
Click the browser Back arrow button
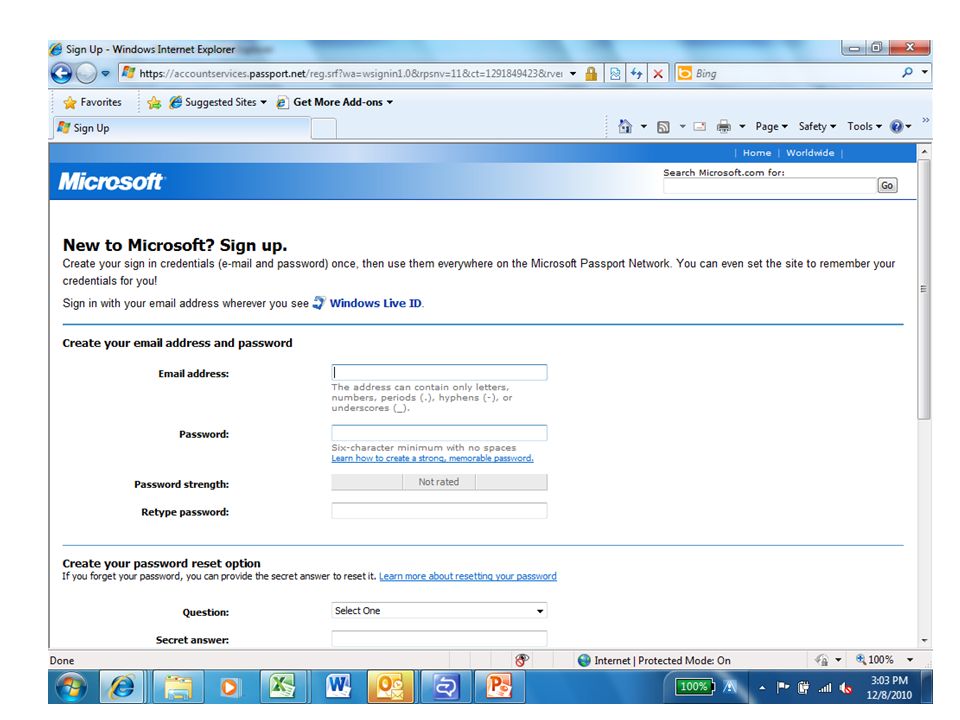61,73
